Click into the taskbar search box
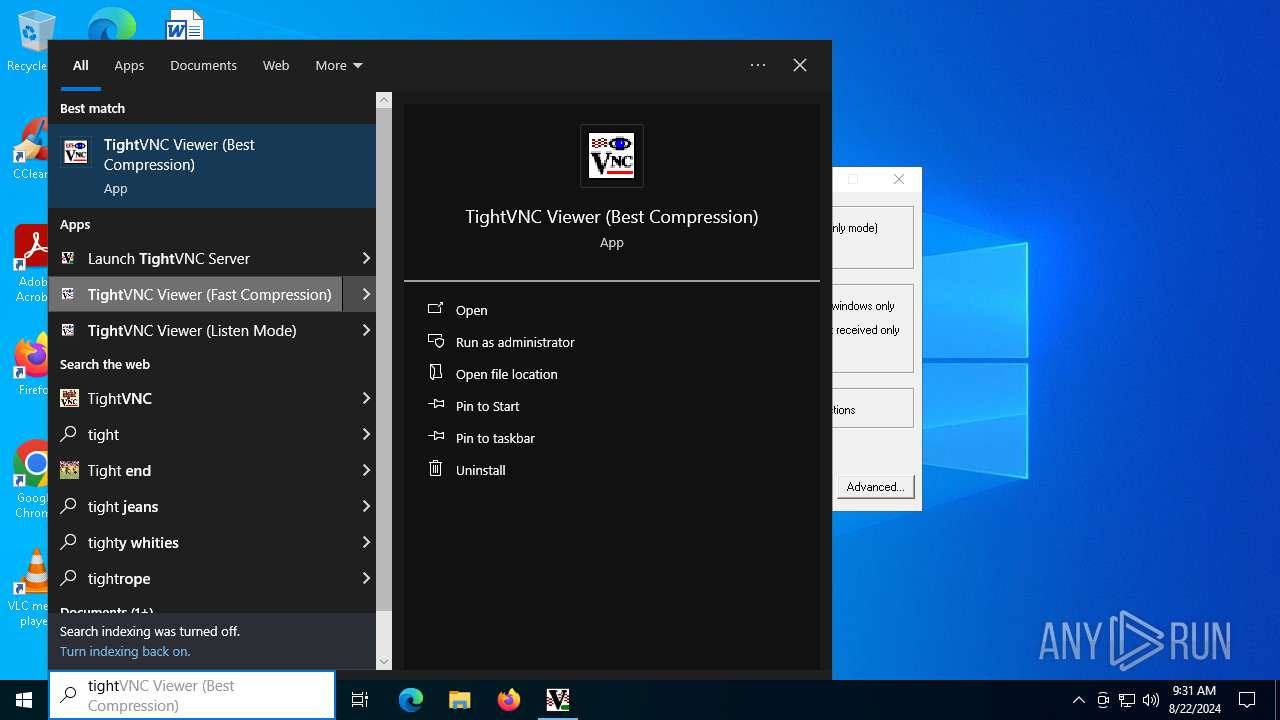 (192, 695)
